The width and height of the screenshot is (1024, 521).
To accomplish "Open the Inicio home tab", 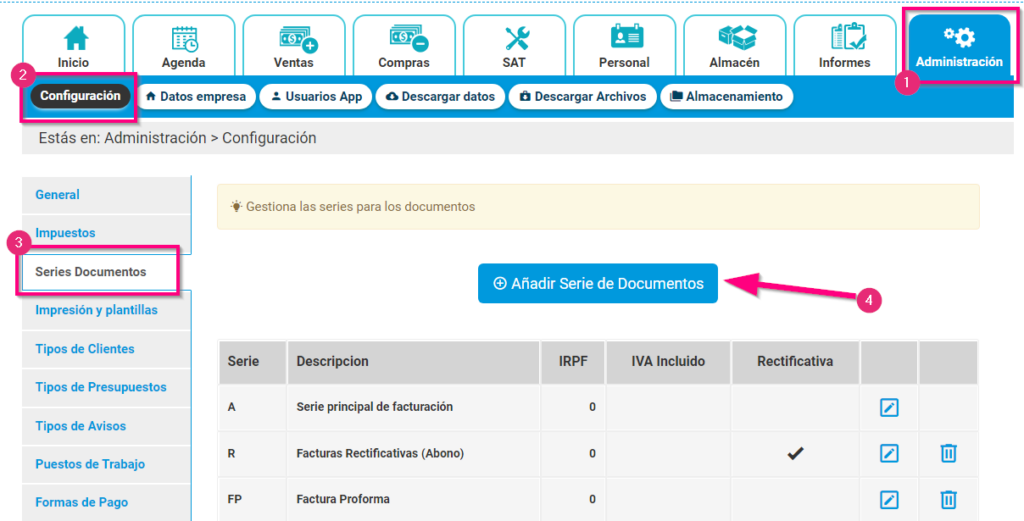I will point(73,46).
